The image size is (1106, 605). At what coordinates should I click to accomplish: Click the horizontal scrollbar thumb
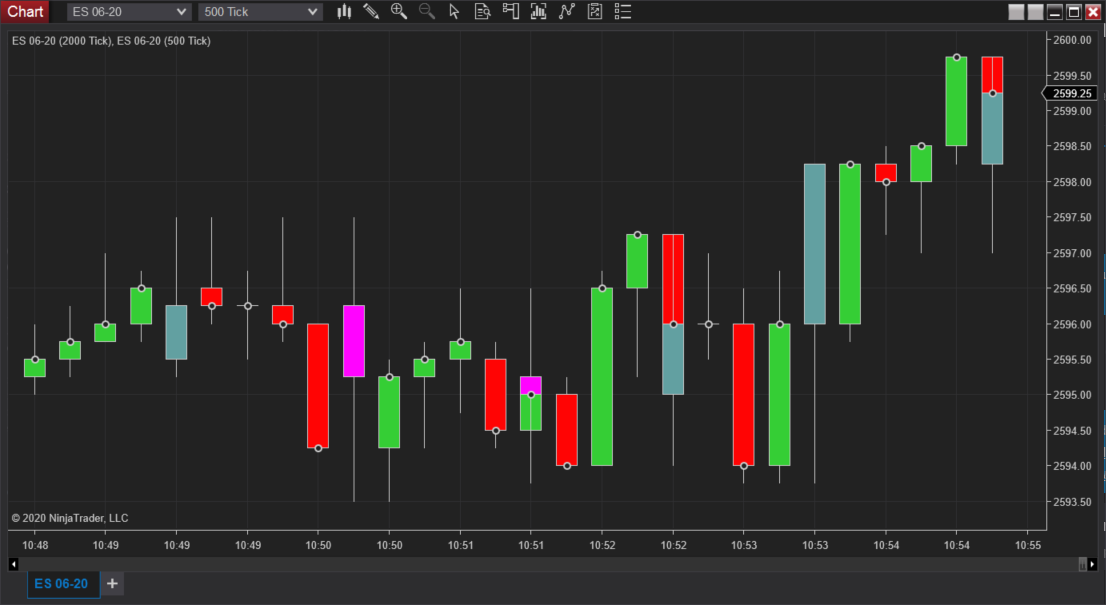[x=1083, y=564]
